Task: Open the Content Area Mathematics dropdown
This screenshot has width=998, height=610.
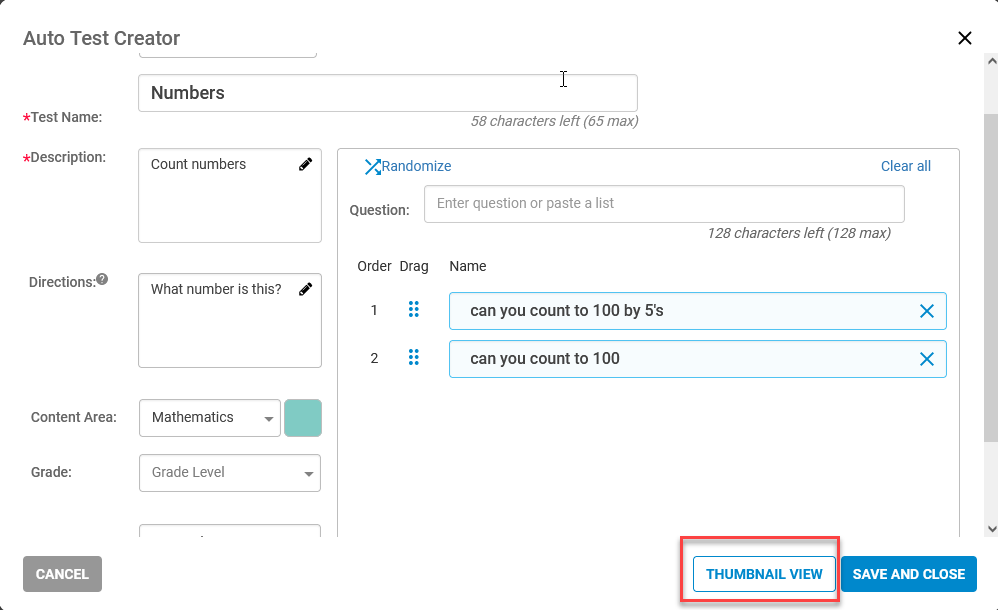Action: 210,418
